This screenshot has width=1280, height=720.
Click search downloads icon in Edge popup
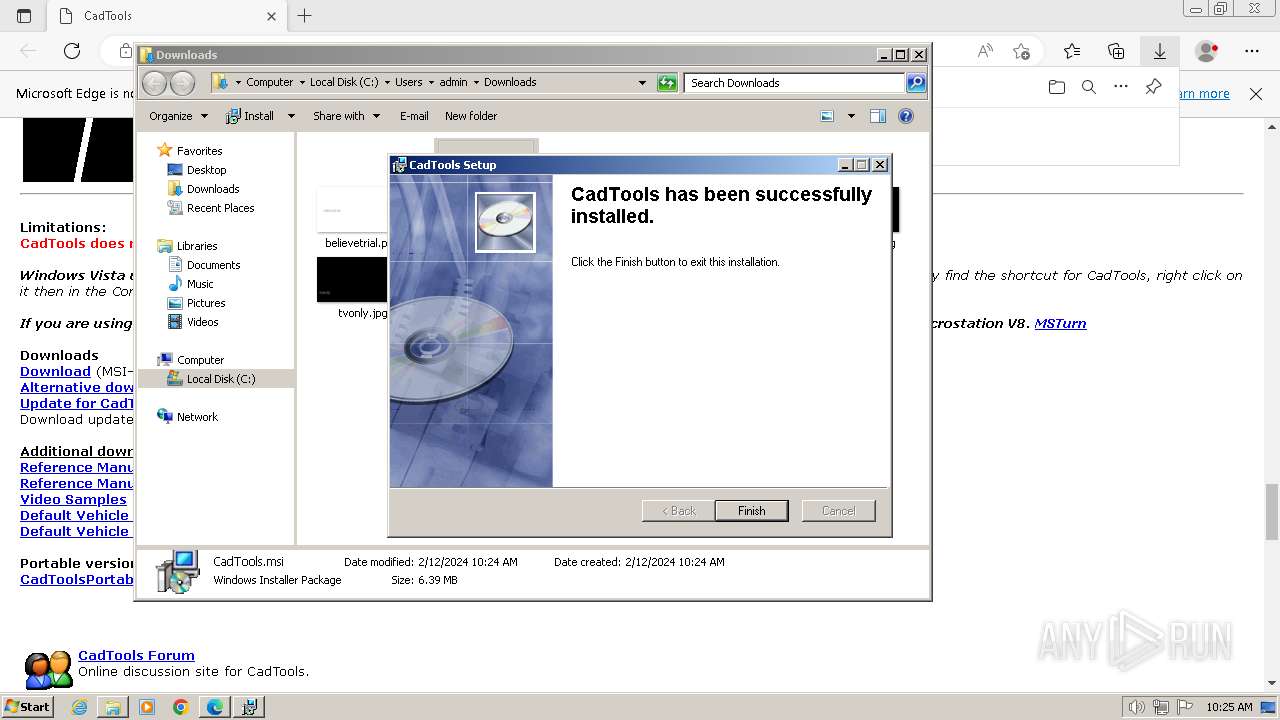(1089, 88)
